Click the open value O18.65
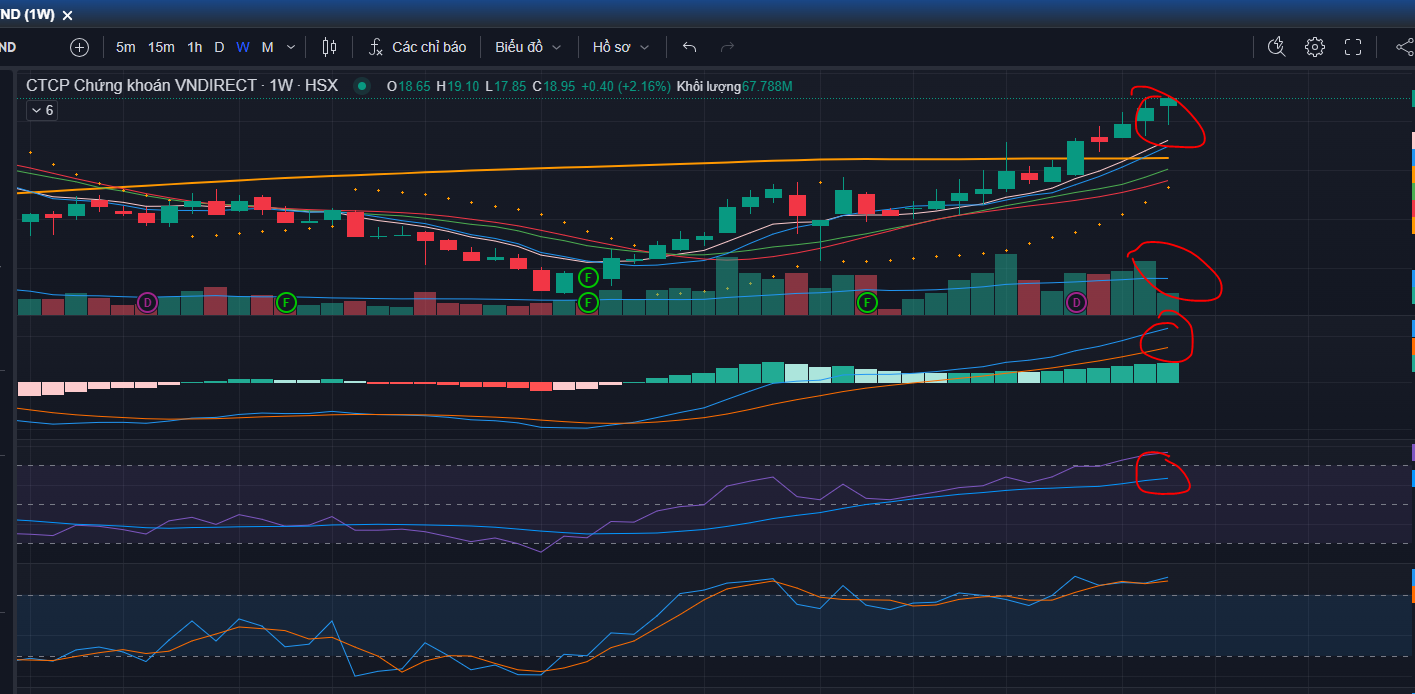This screenshot has height=694, width=1415. tap(409, 87)
